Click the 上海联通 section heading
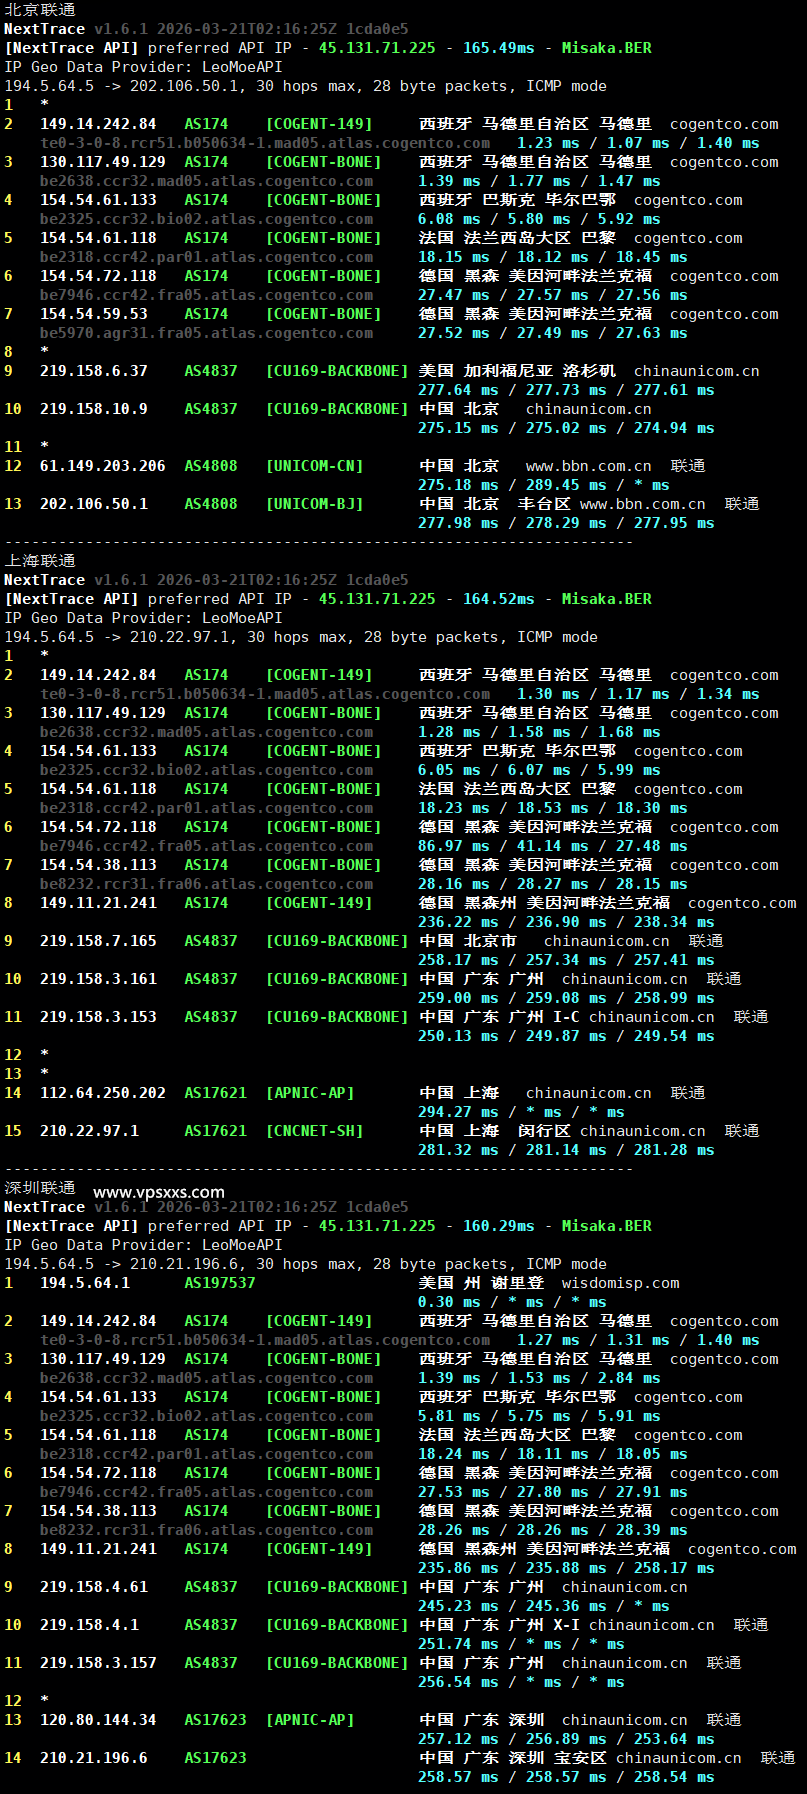The height and width of the screenshot is (1794, 807). pyautogui.click(x=40, y=561)
